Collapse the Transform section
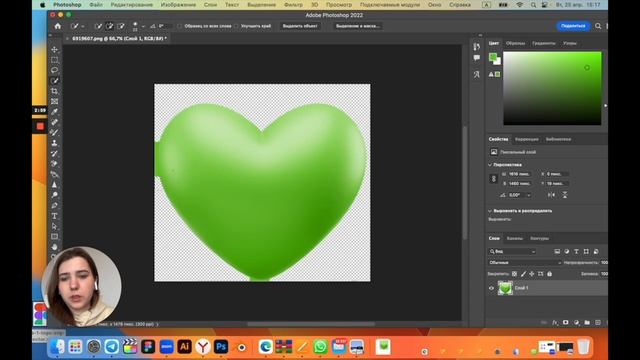 490,165
